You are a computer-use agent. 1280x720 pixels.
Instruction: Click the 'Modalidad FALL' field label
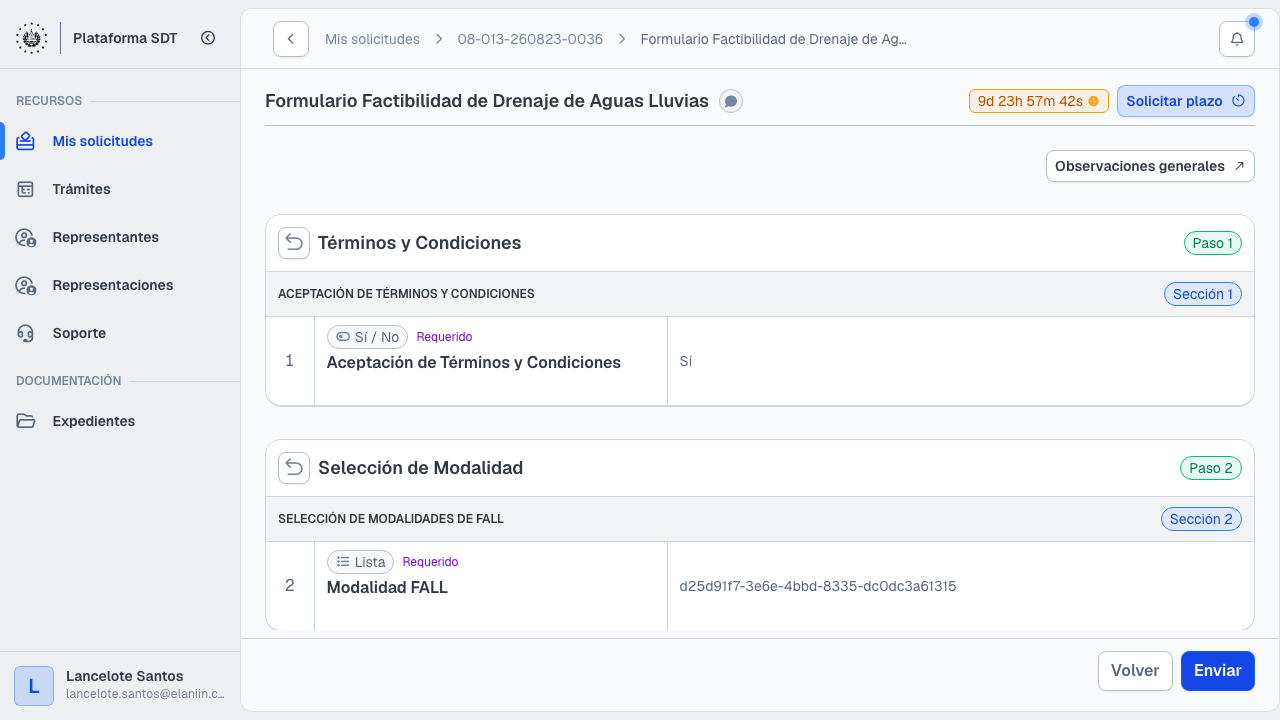pos(387,587)
